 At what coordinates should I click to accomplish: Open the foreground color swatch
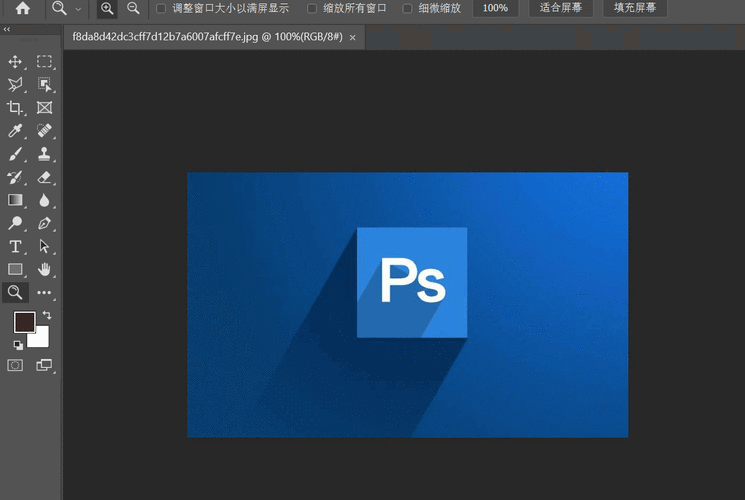(24, 322)
